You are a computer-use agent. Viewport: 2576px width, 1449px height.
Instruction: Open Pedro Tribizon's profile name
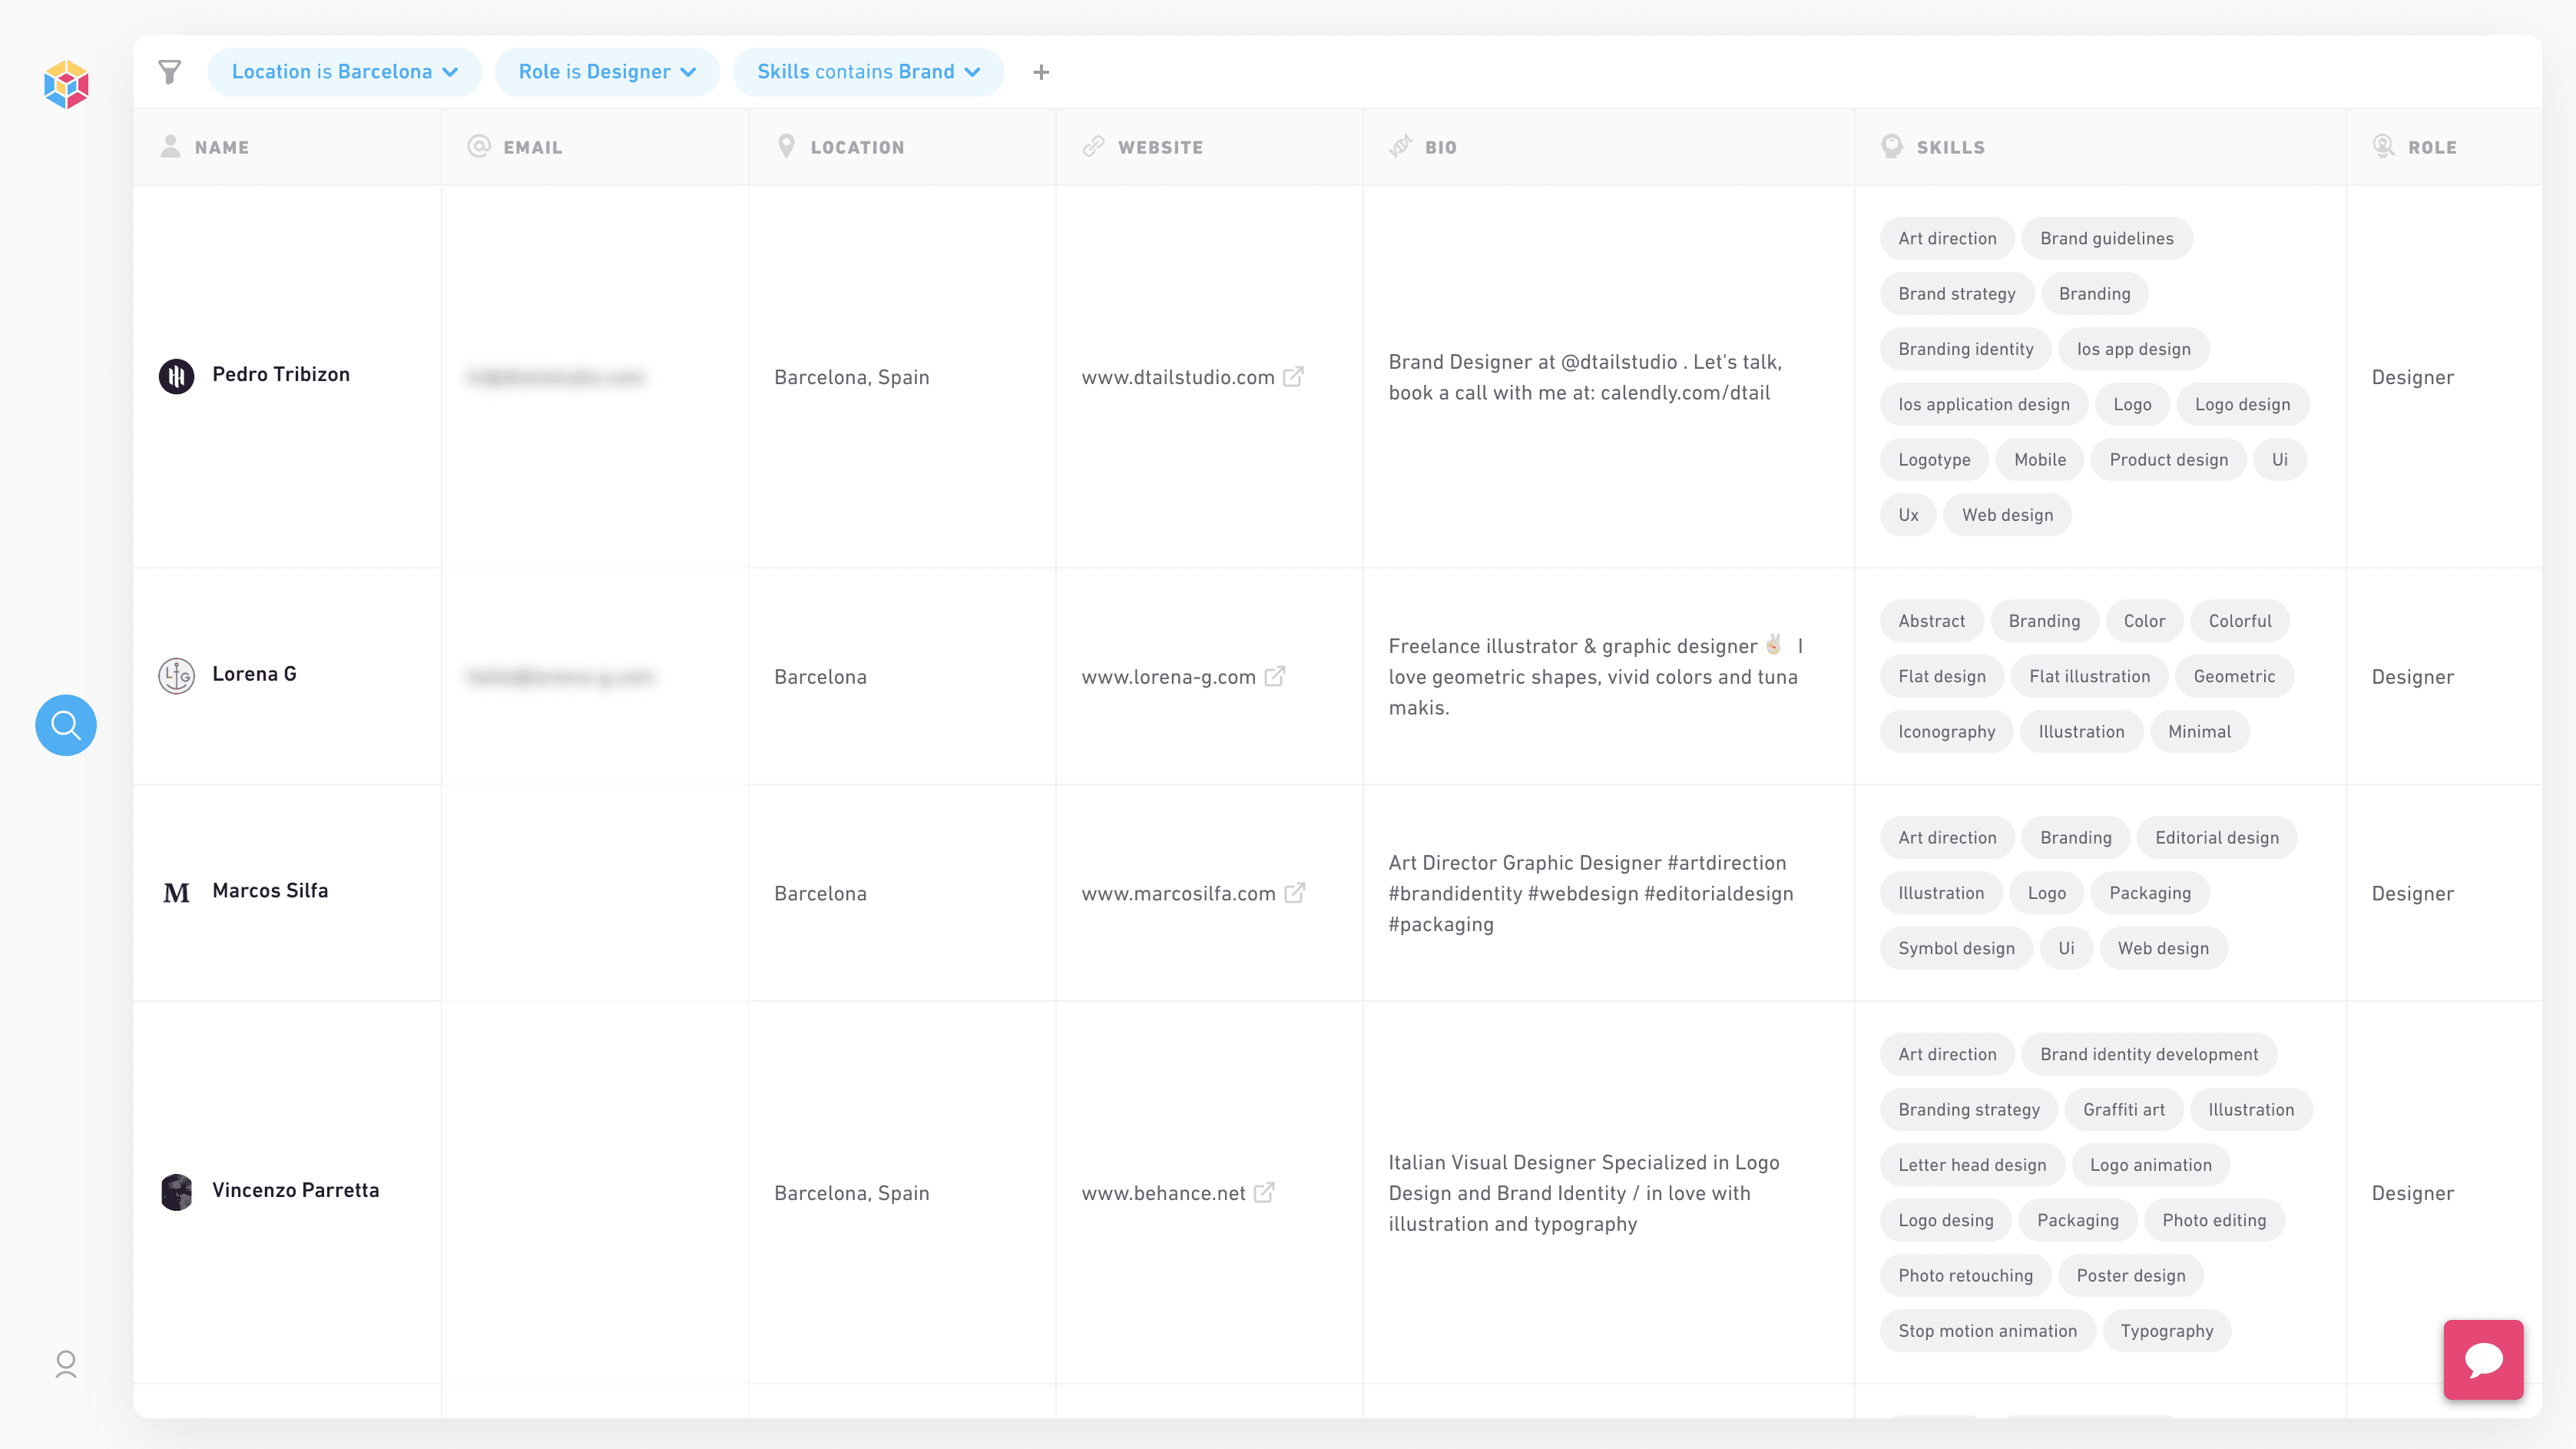[x=281, y=374]
